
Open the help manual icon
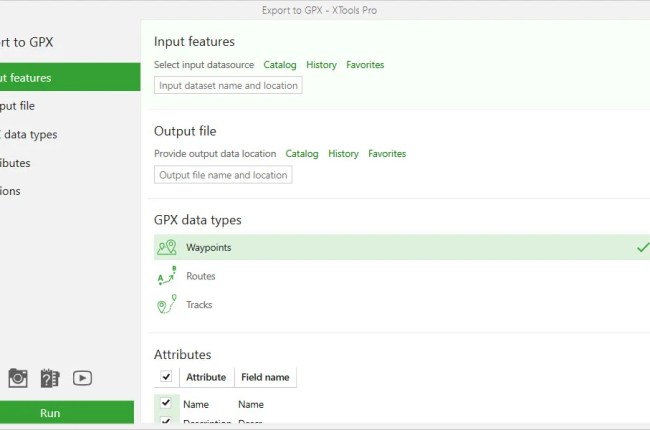click(x=50, y=377)
